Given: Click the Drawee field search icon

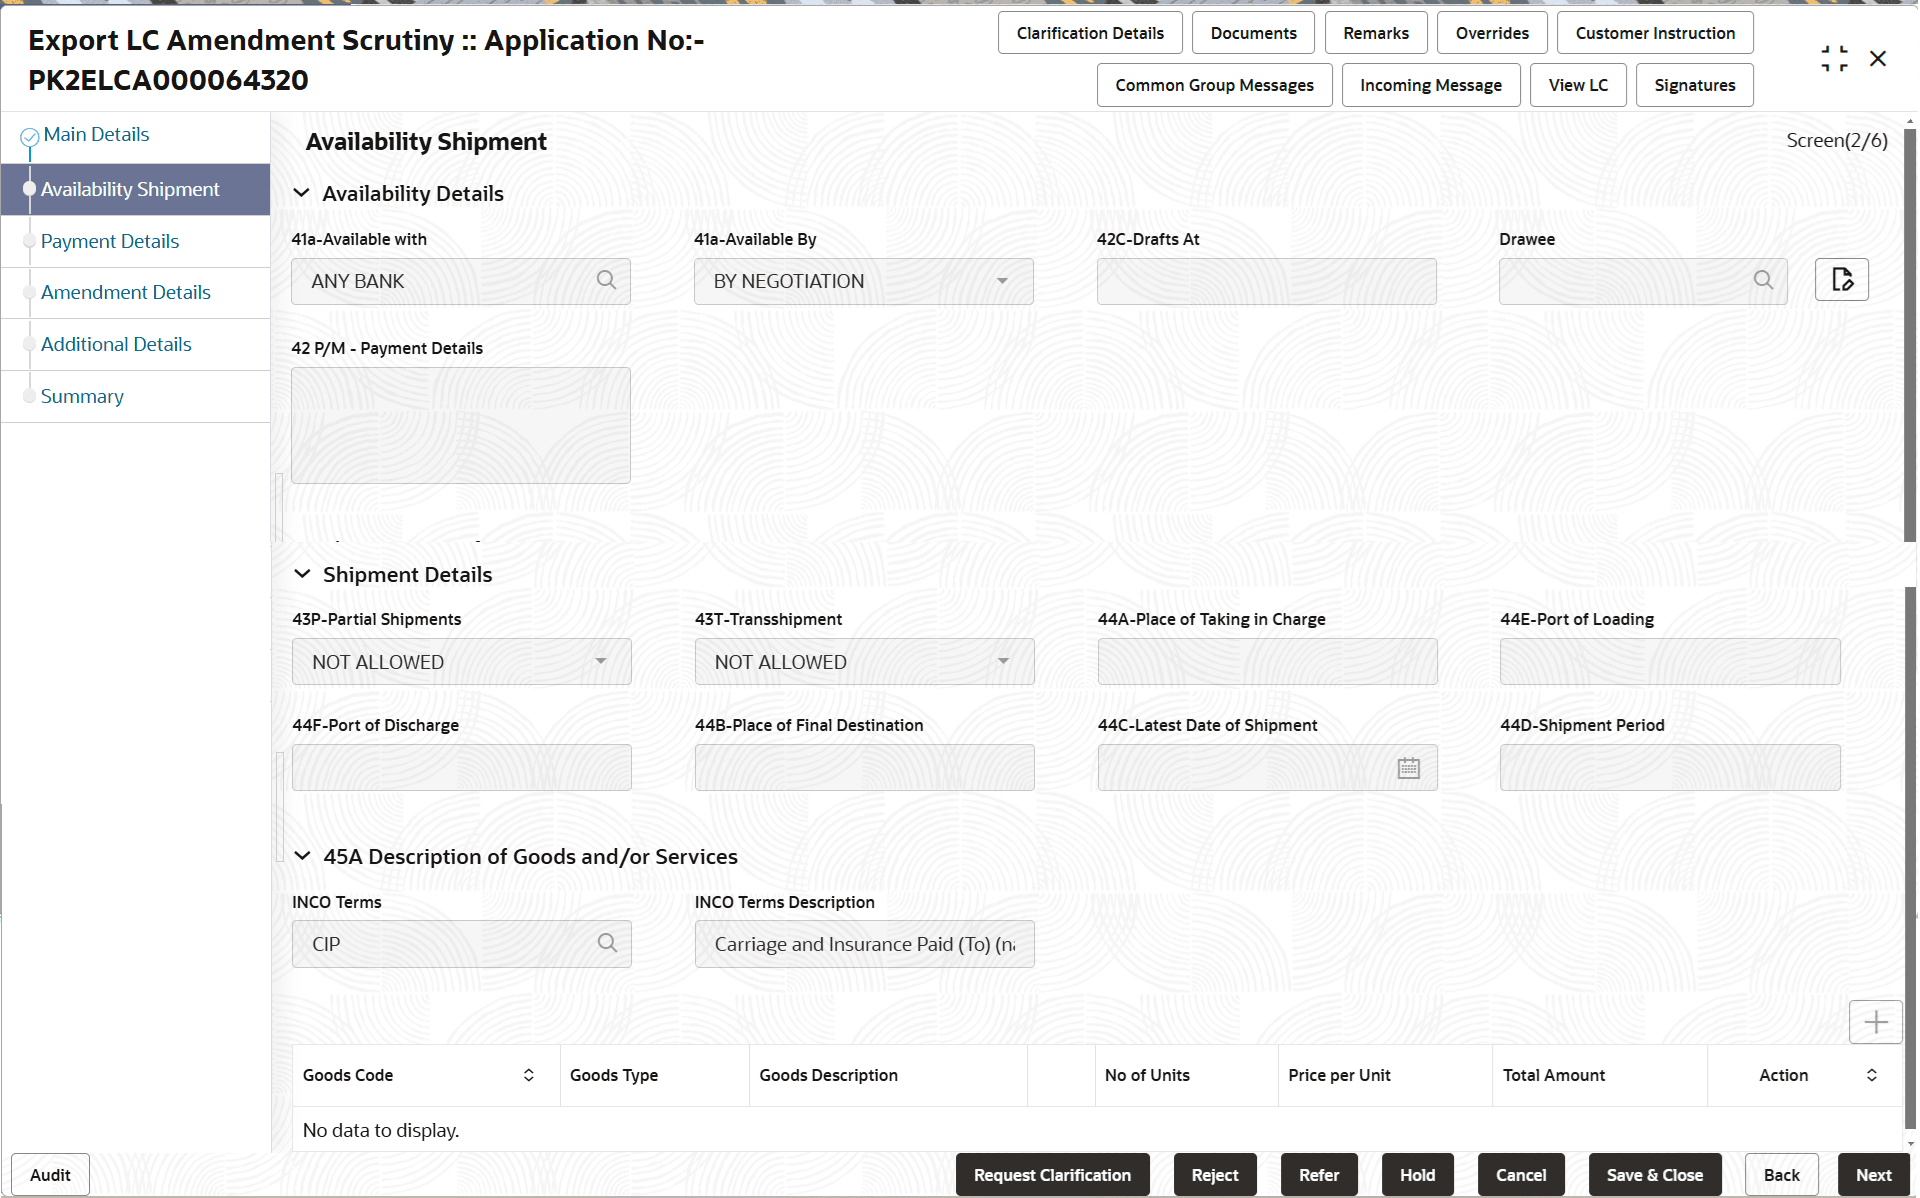Looking at the screenshot, I should [1763, 281].
